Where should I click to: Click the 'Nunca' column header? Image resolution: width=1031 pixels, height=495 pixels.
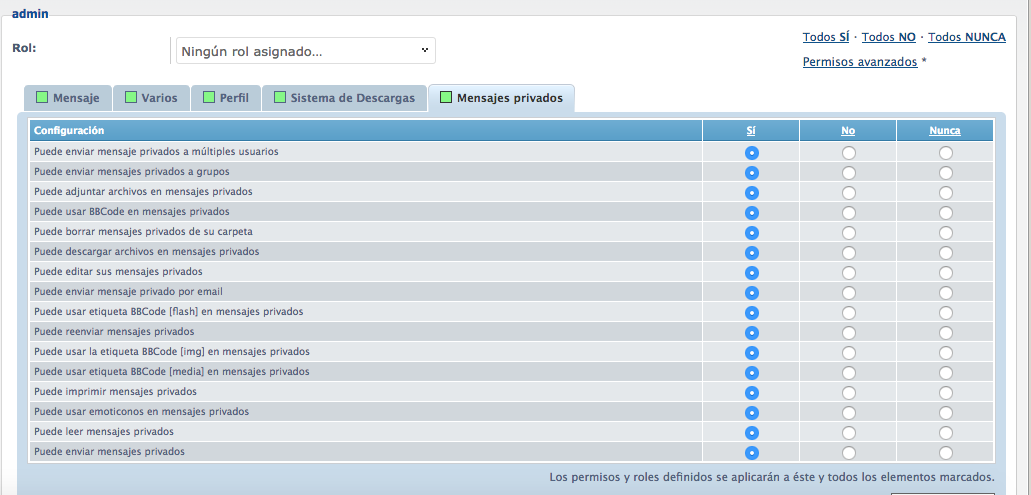(x=944, y=131)
